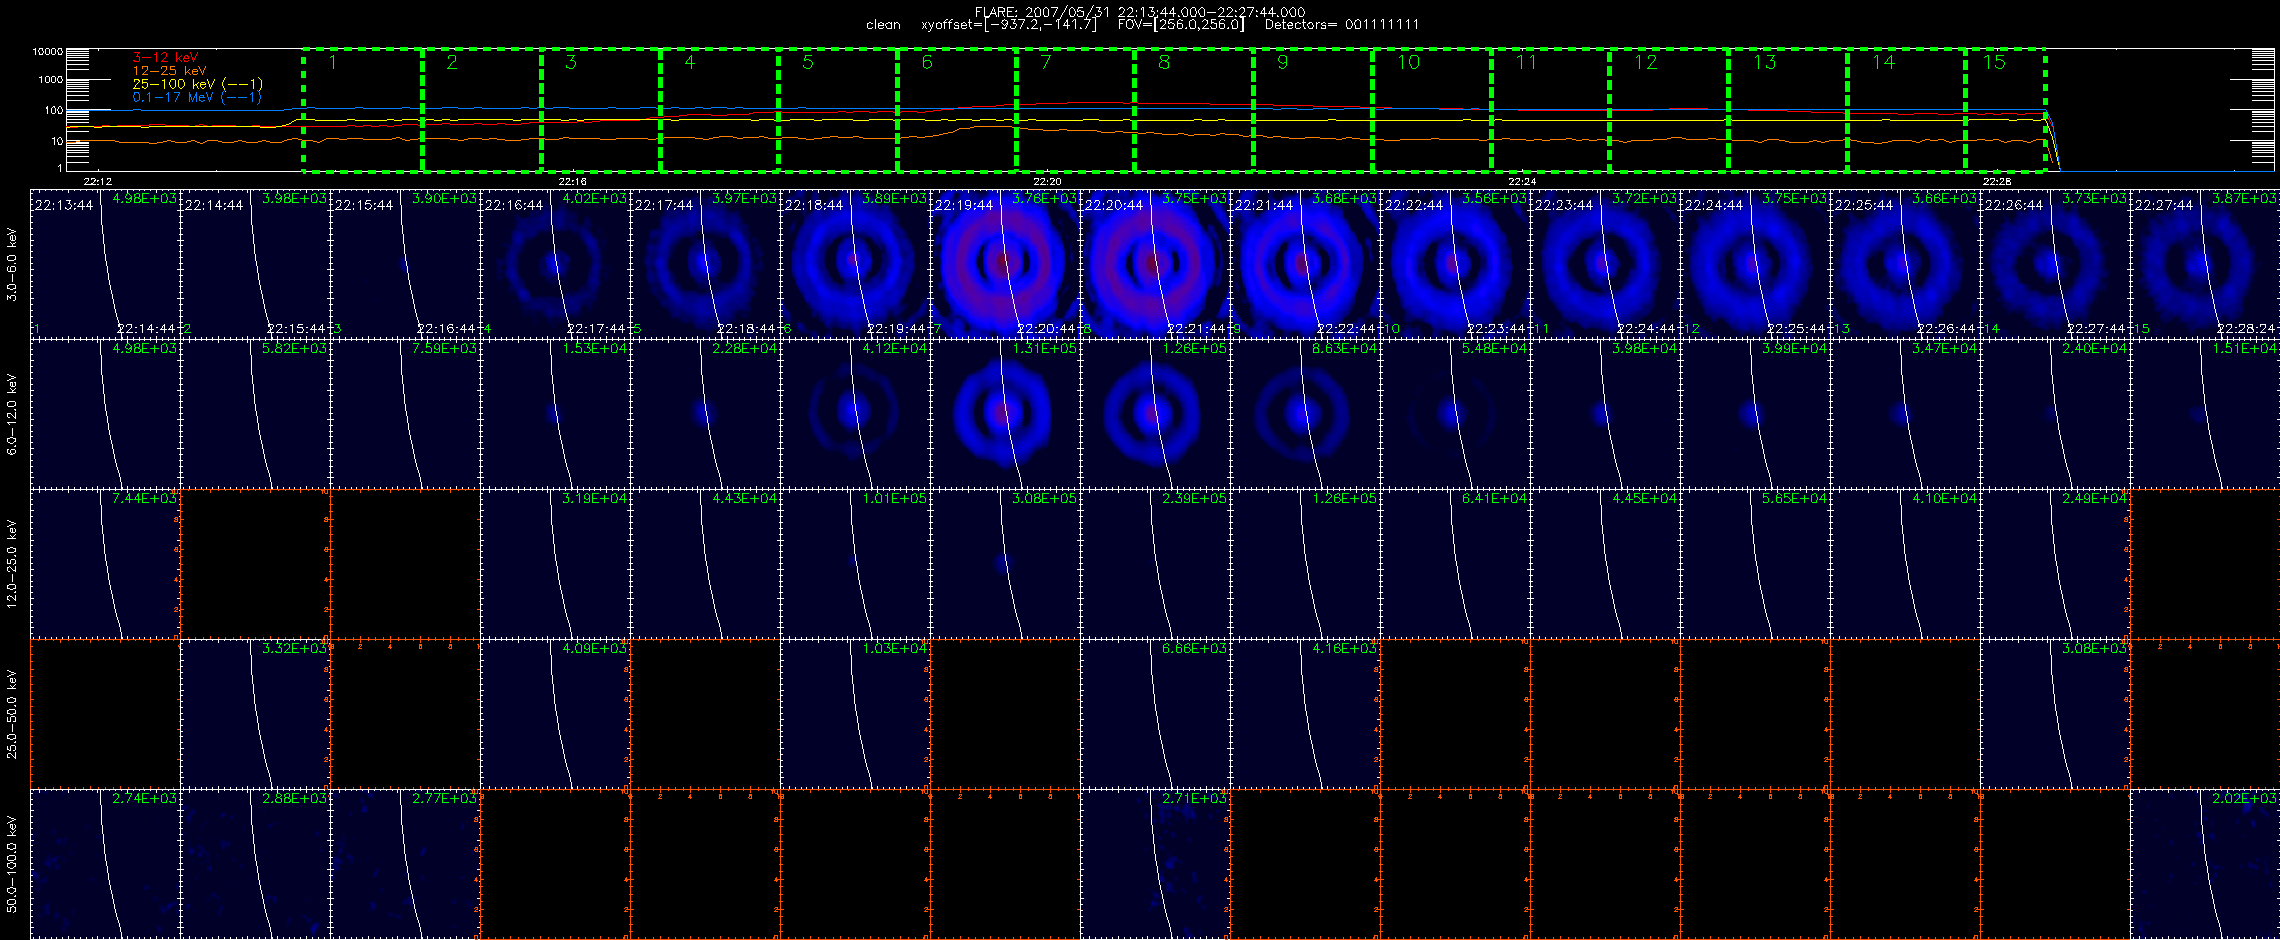The width and height of the screenshot is (2280, 940).
Task: Open 50-100 keV image labeled 2.71E+03
Action: (1156, 863)
